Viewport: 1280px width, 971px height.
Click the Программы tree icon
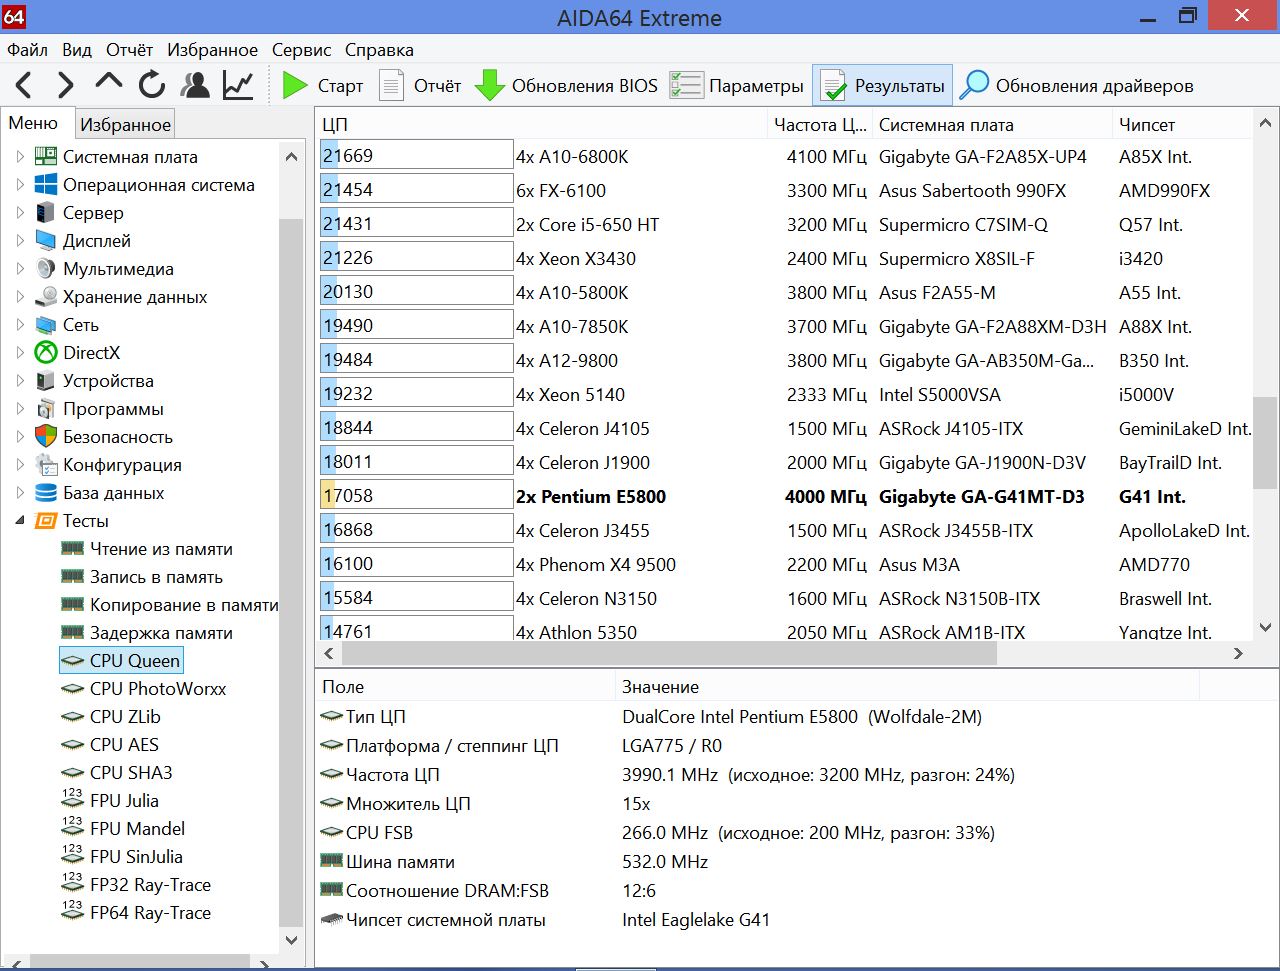pos(46,409)
